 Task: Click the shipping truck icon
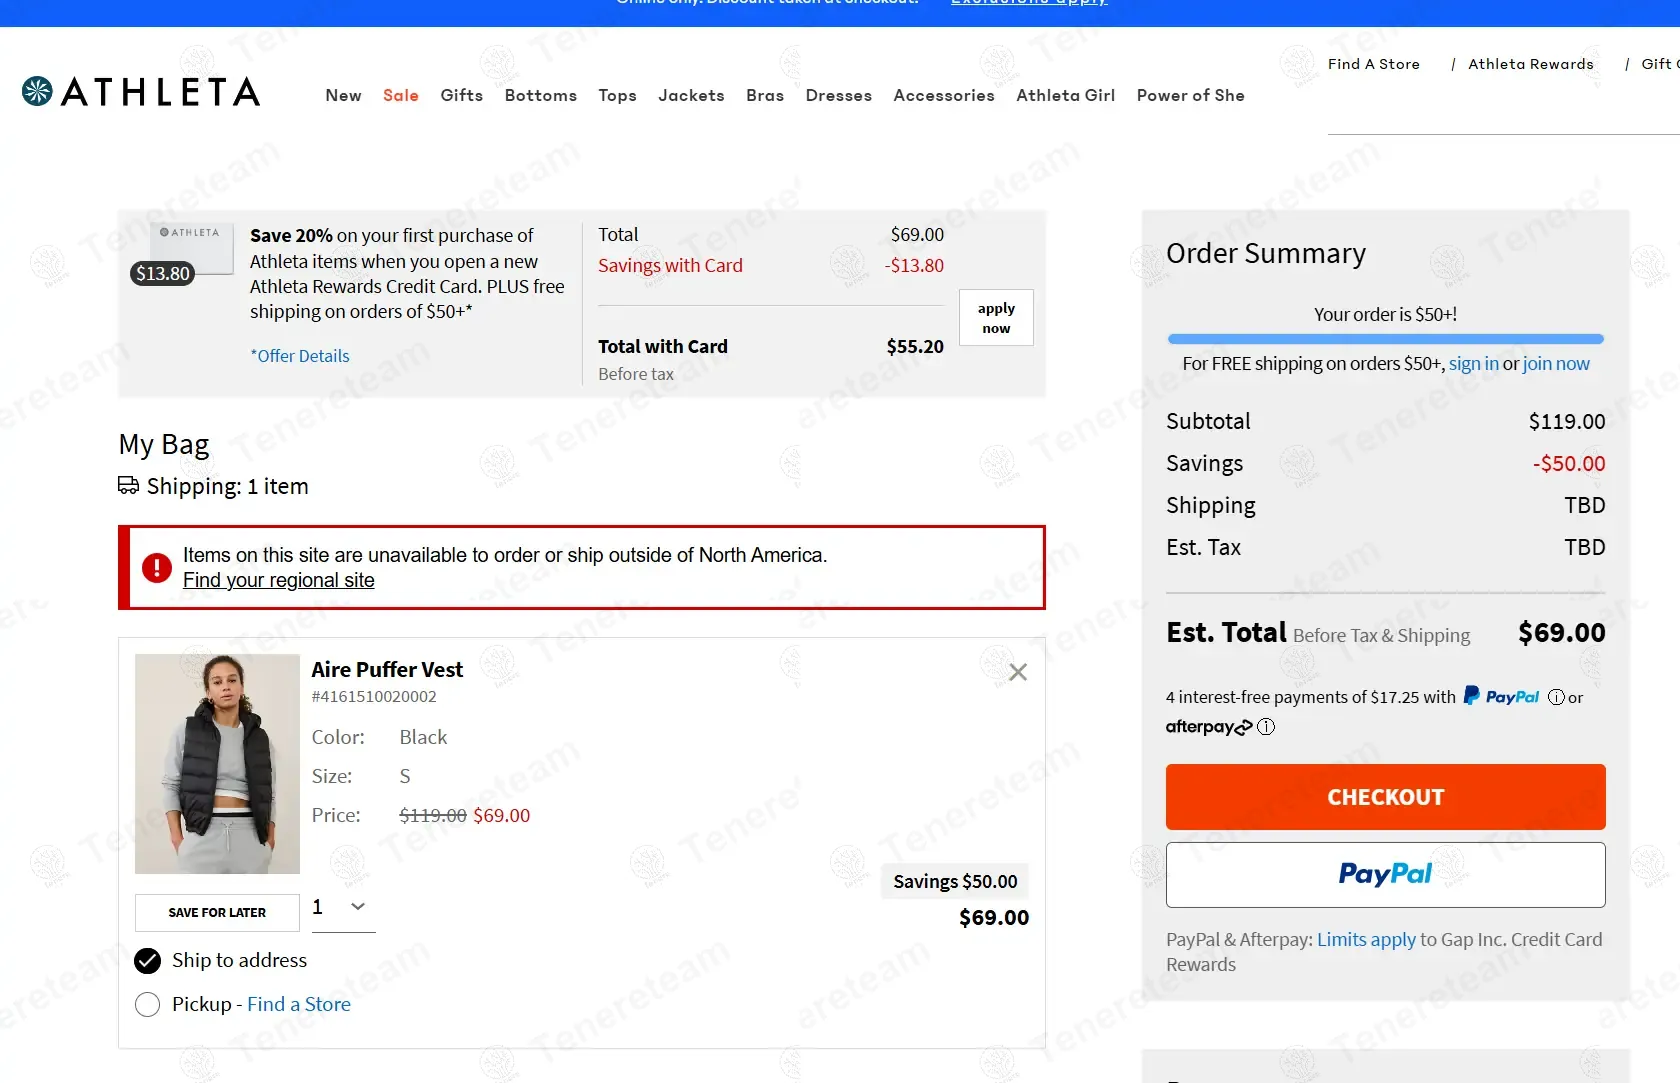128,486
